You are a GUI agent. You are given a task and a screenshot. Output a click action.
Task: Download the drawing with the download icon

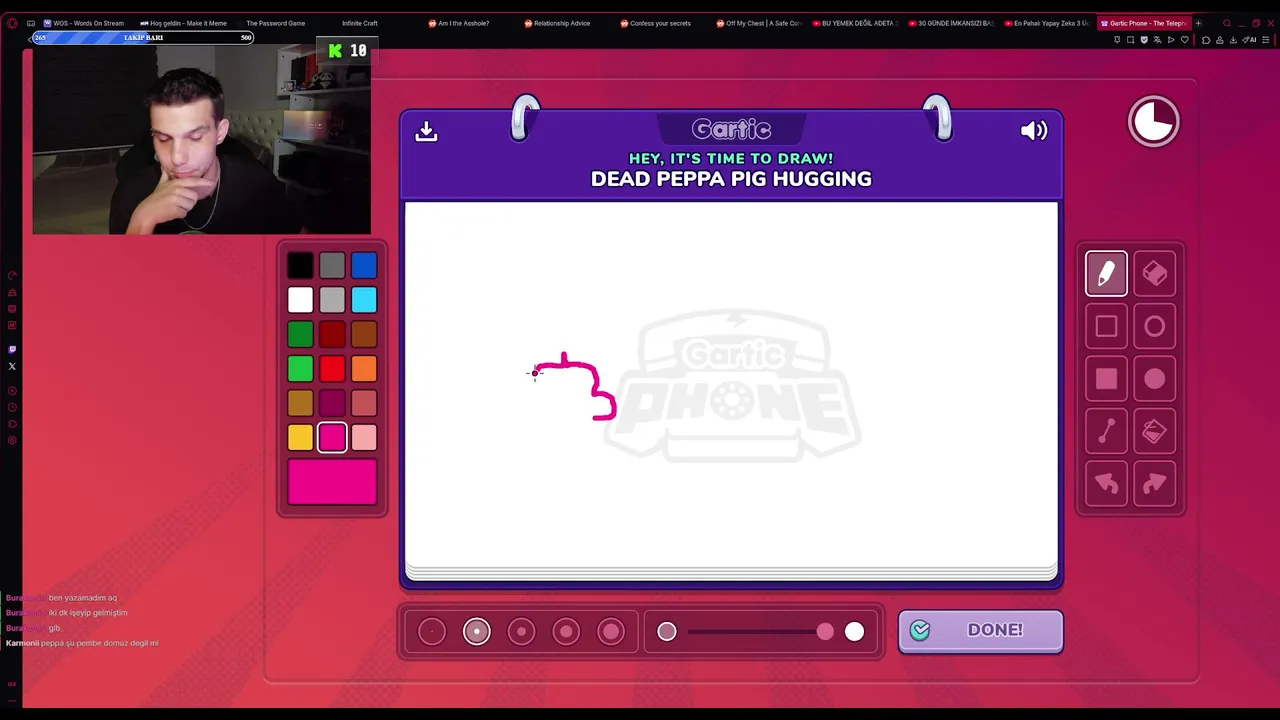427,131
